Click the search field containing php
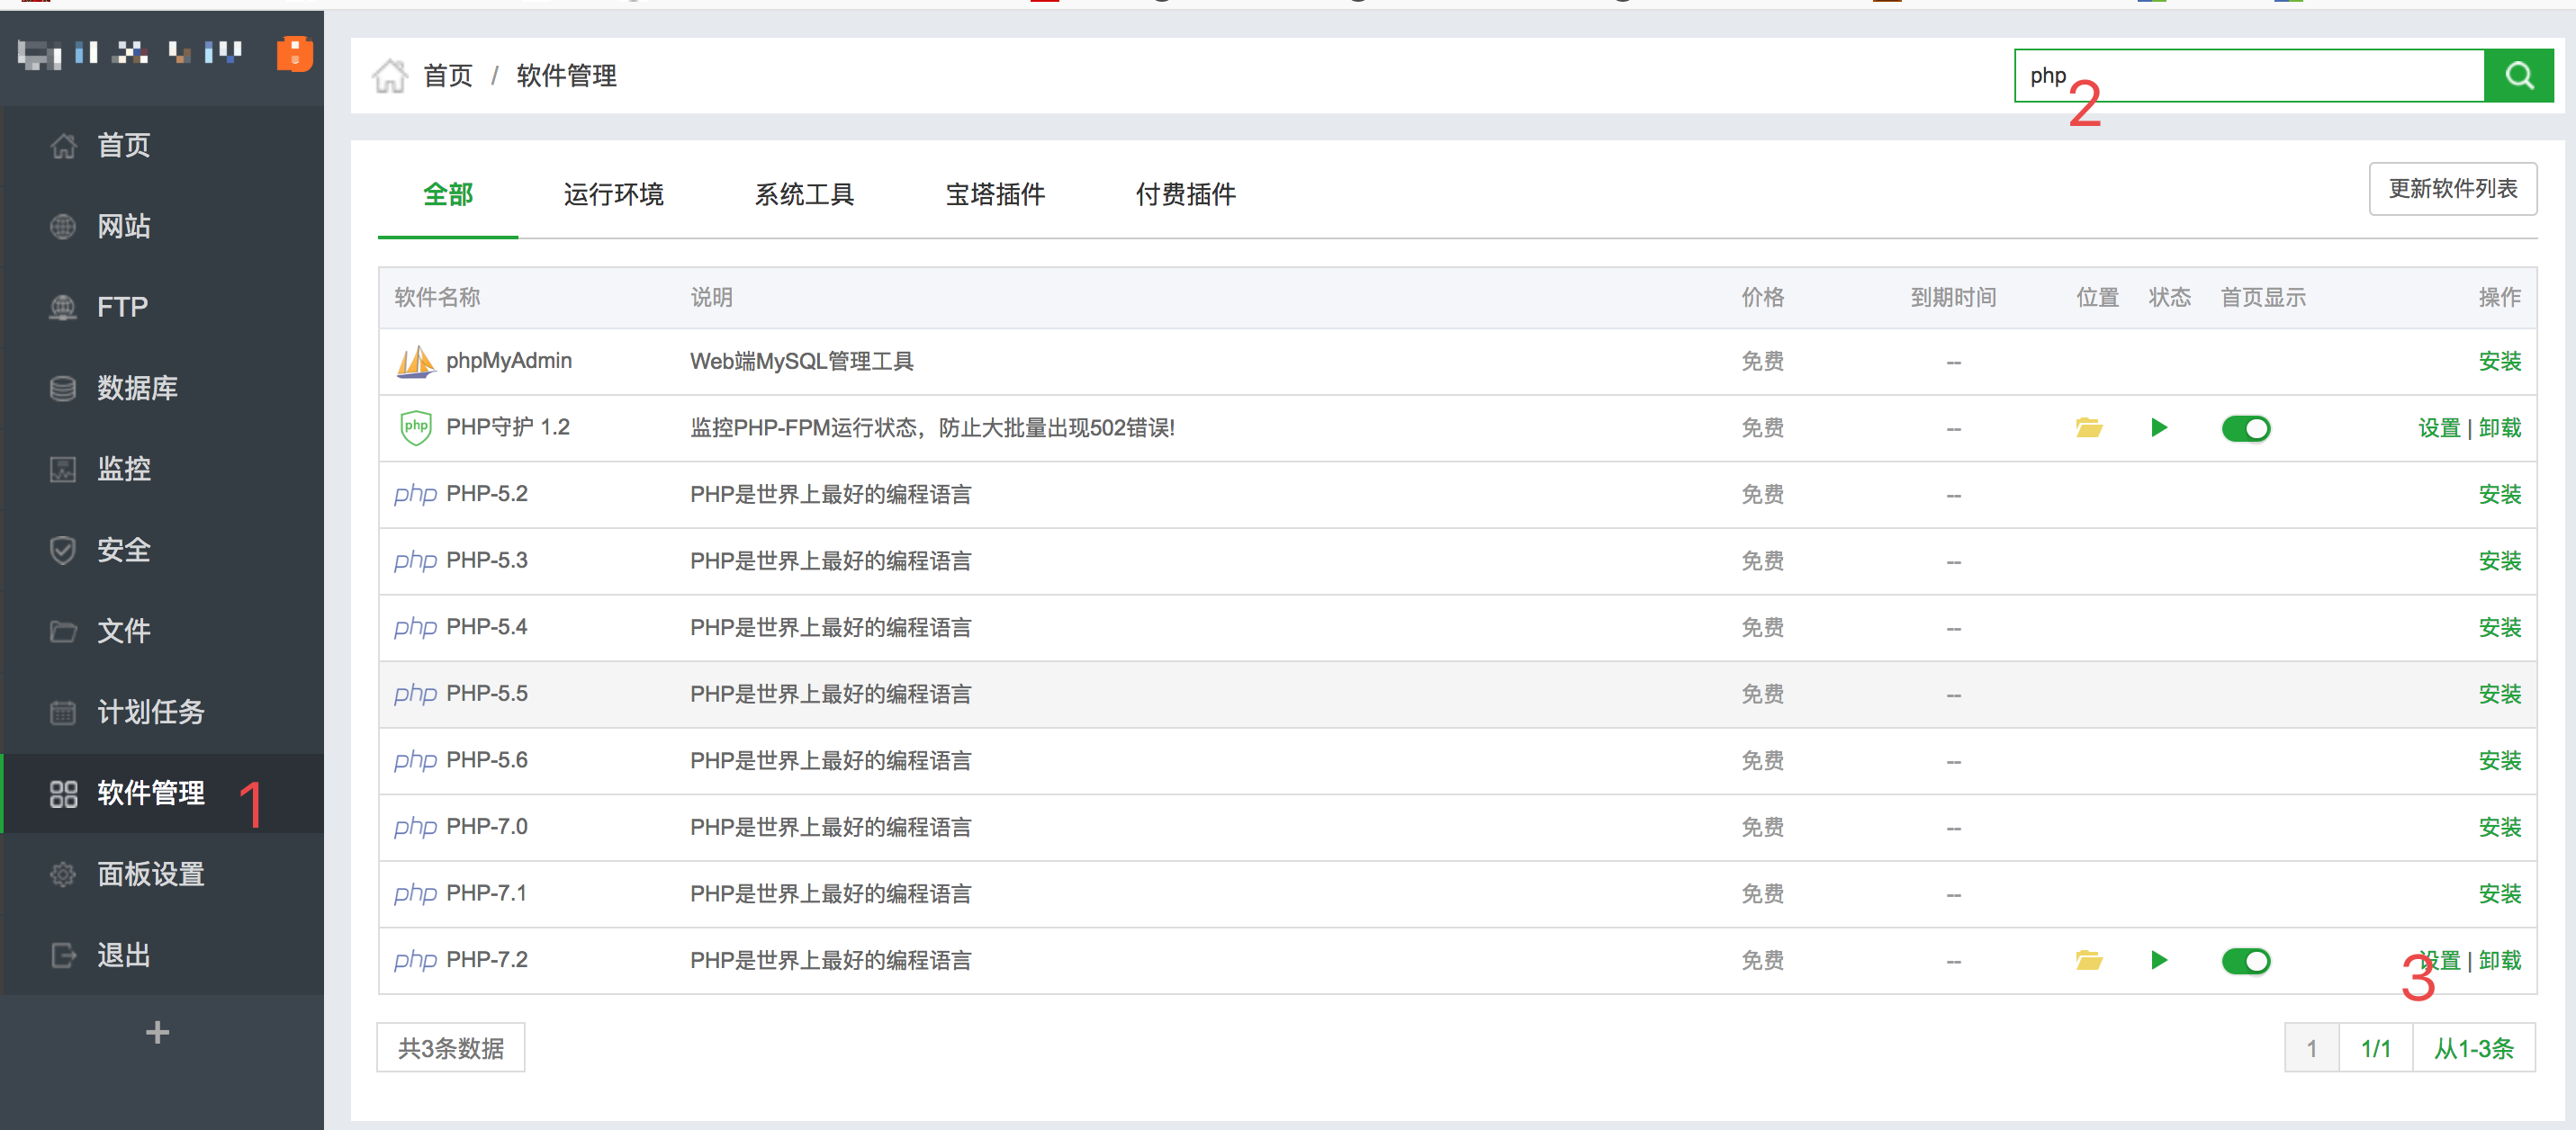This screenshot has width=2576, height=1130. coord(2248,76)
